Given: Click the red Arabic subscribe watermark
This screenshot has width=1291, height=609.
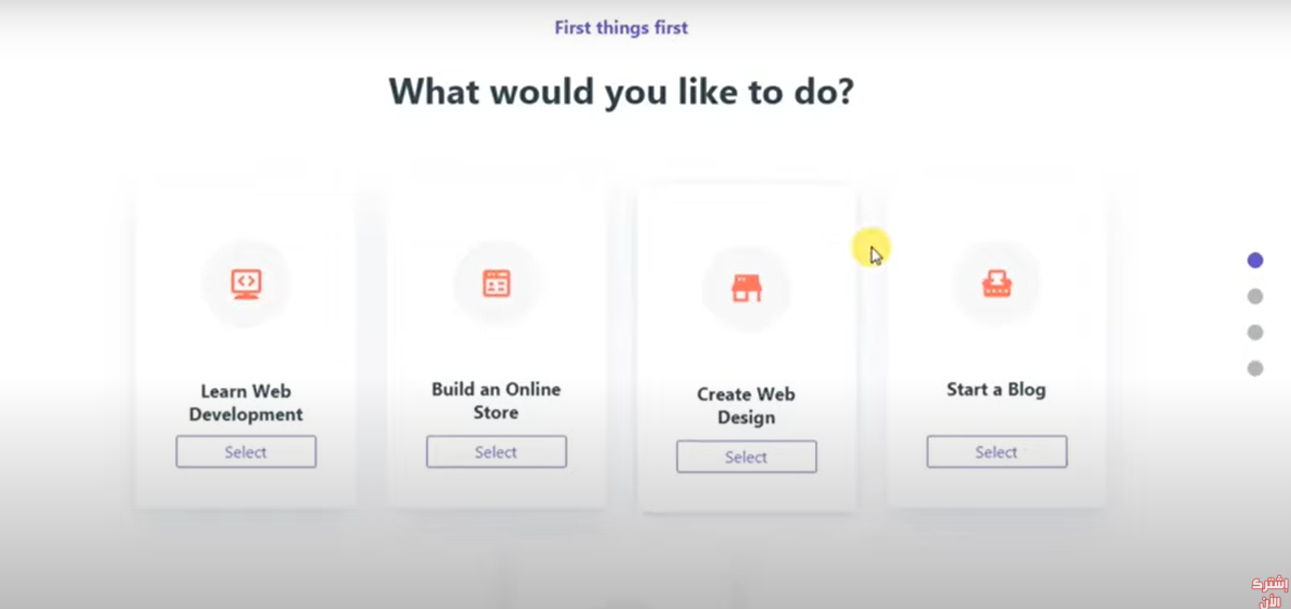Looking at the screenshot, I should coord(1269,592).
